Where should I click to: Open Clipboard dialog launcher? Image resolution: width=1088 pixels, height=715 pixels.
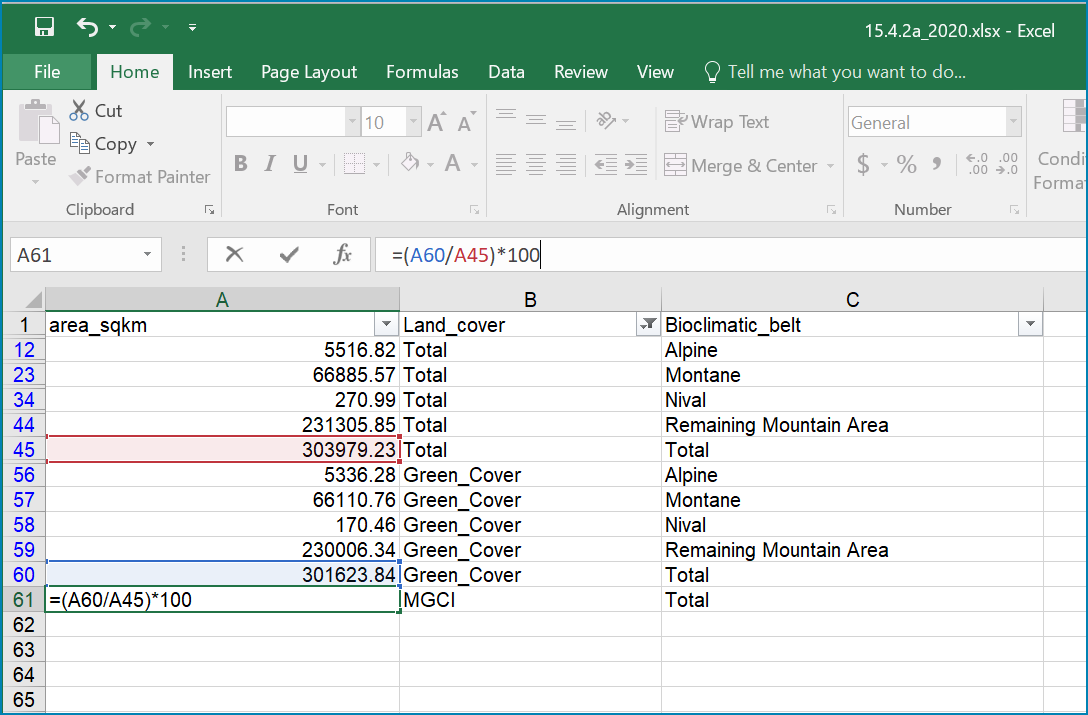pyautogui.click(x=209, y=210)
